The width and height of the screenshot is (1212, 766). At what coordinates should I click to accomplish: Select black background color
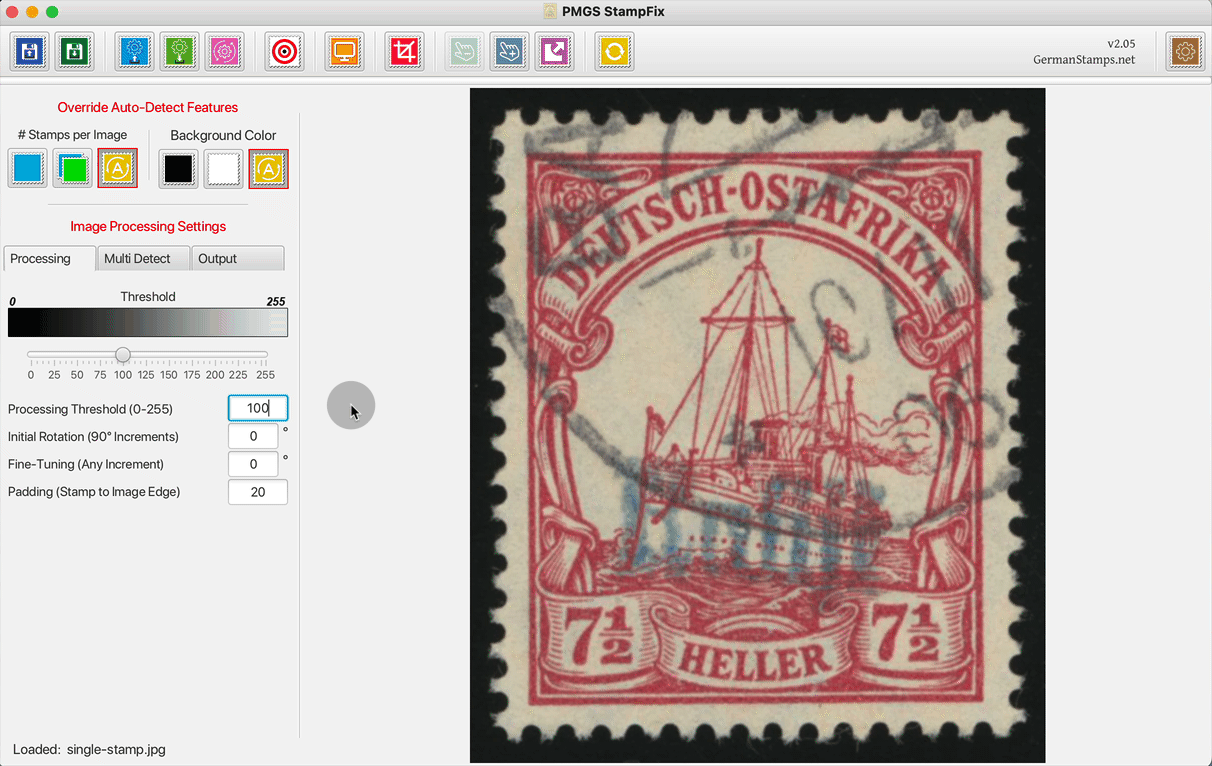point(179,169)
